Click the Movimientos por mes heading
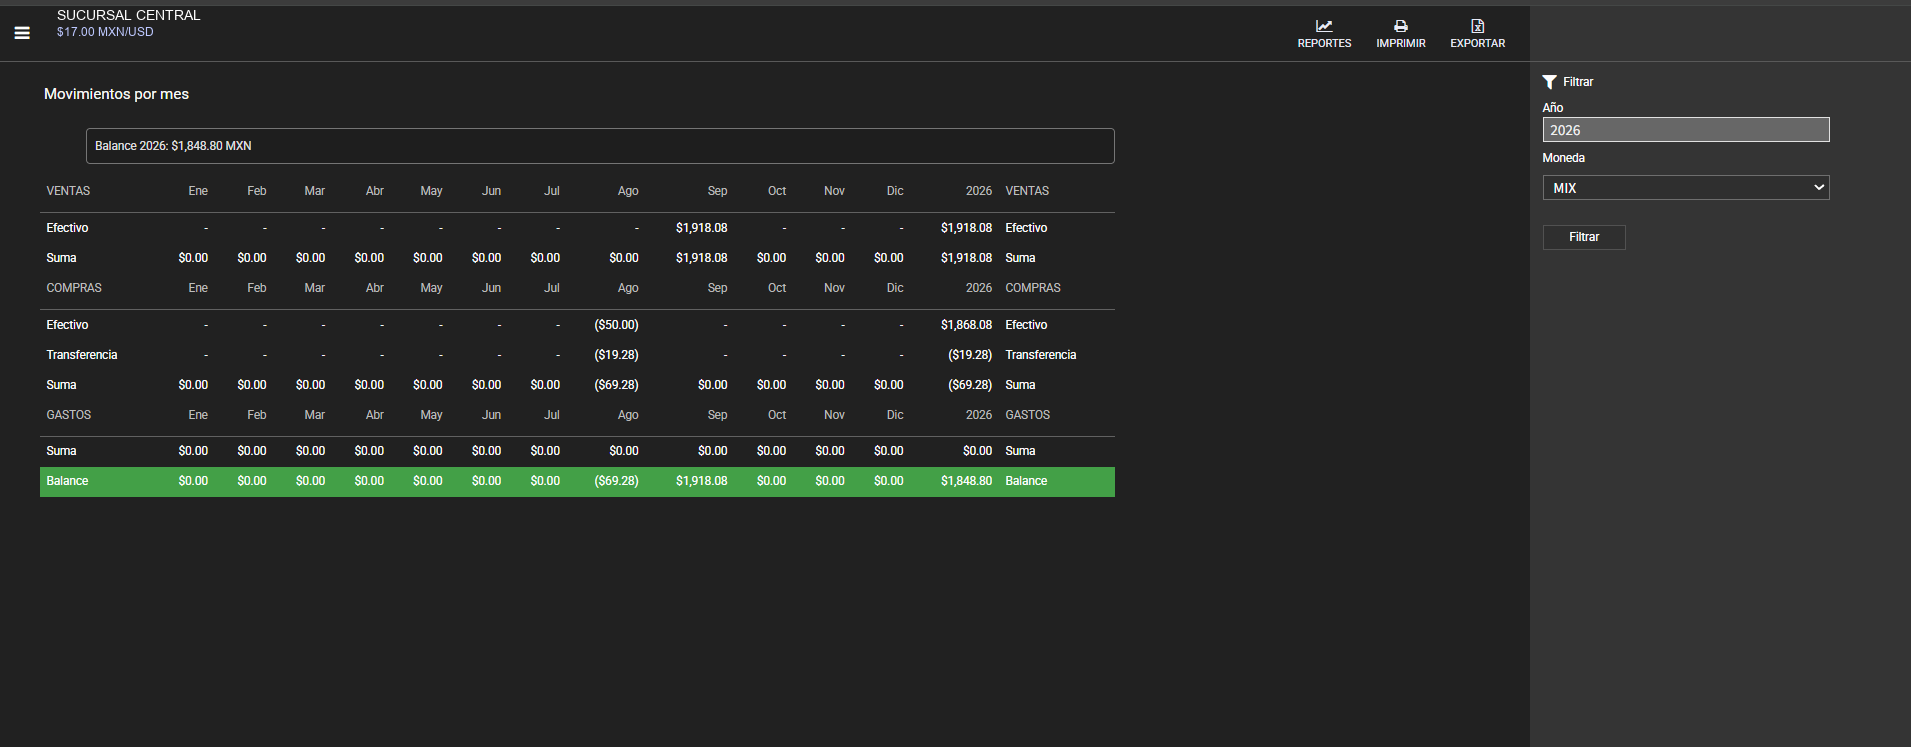 (116, 94)
